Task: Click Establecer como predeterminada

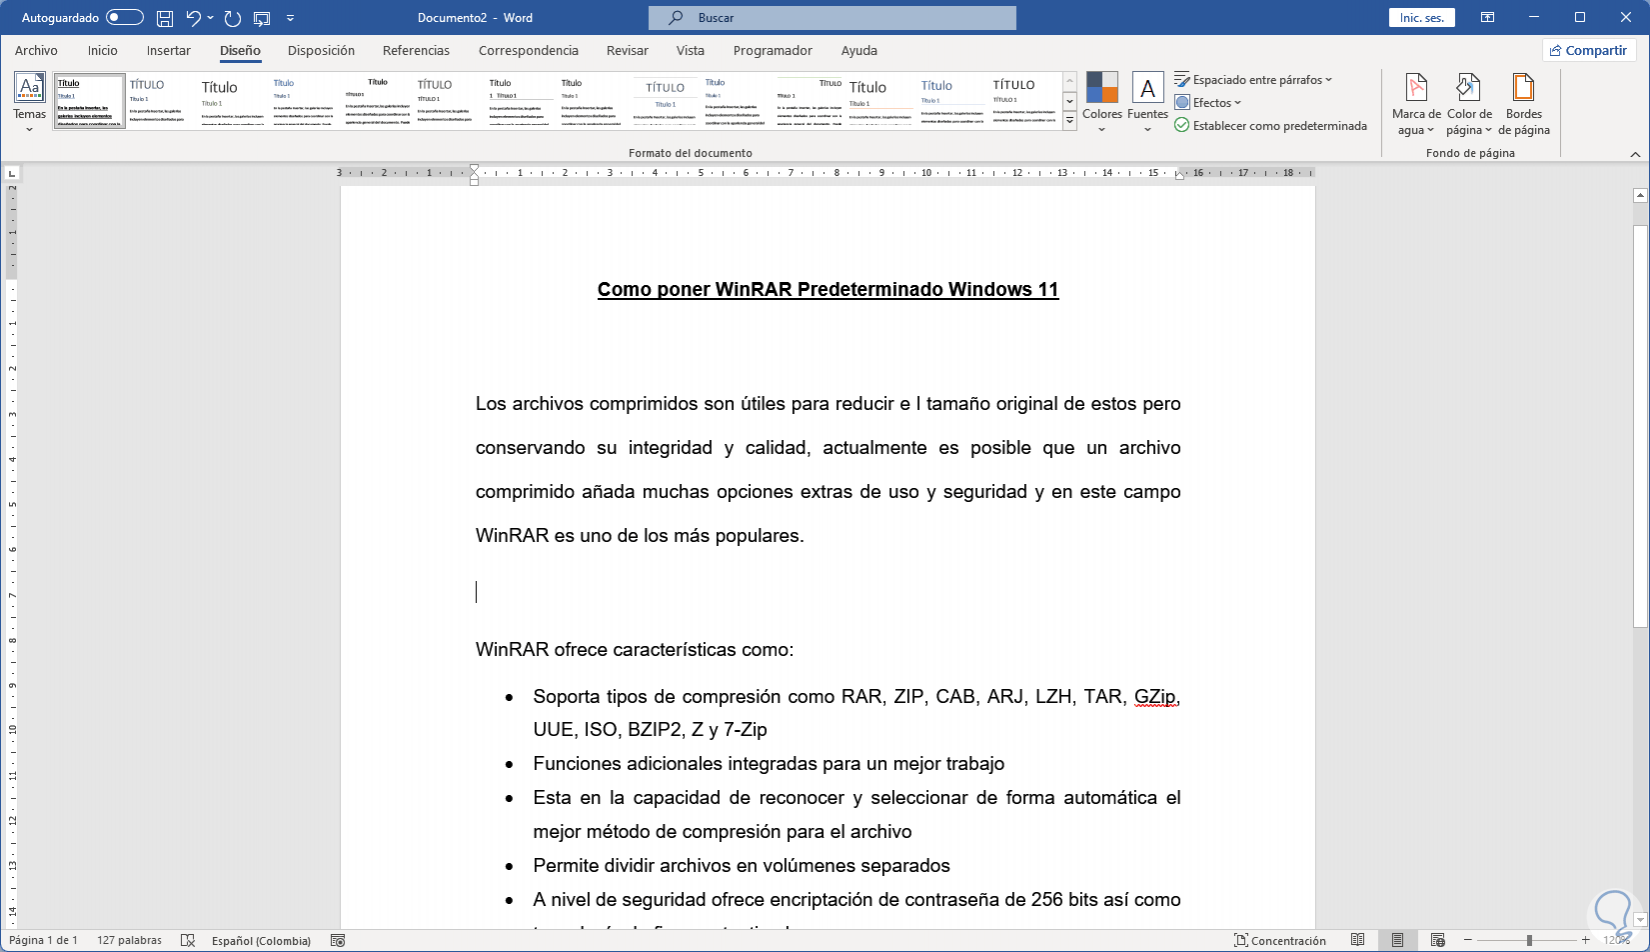Action: point(1271,125)
